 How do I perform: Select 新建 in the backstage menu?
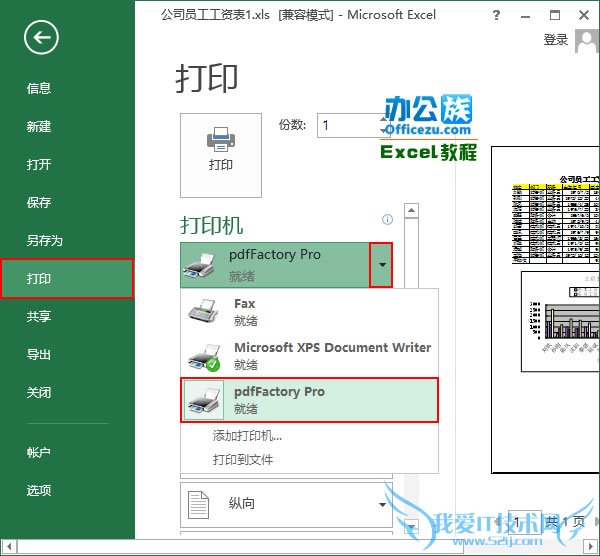point(39,126)
